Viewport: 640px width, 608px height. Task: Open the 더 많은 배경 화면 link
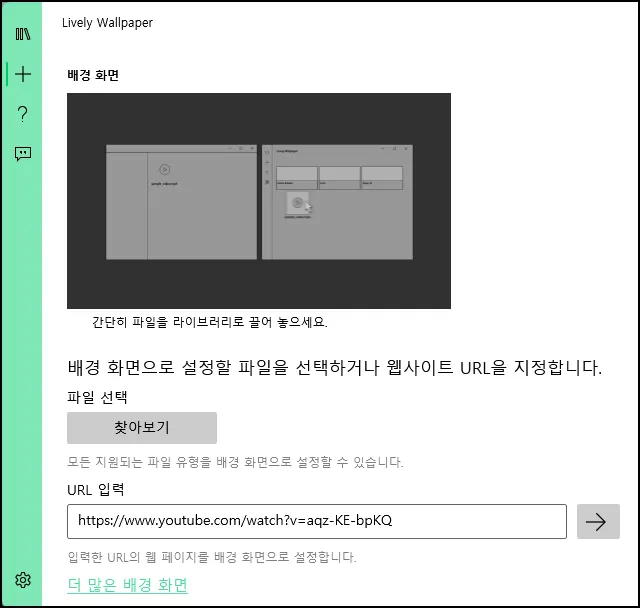[x=127, y=585]
